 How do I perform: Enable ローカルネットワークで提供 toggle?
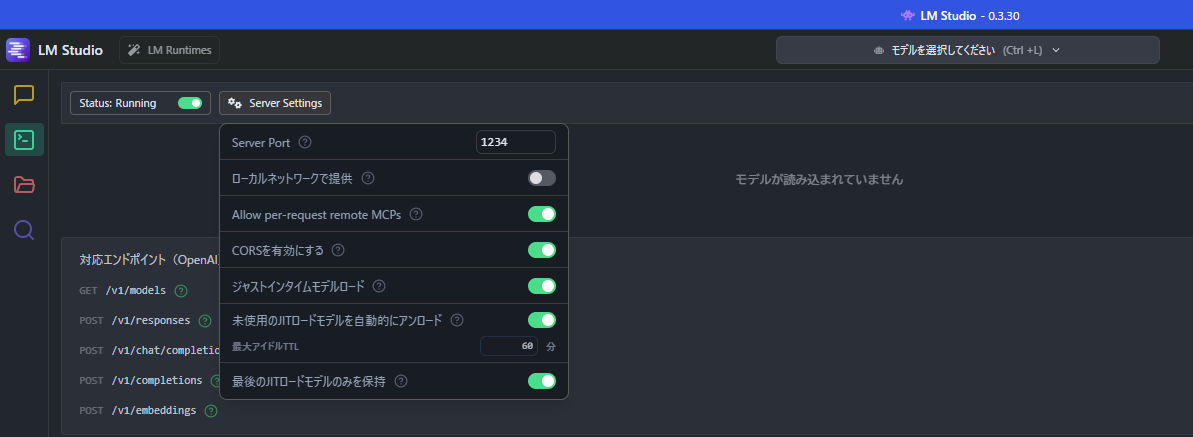541,178
